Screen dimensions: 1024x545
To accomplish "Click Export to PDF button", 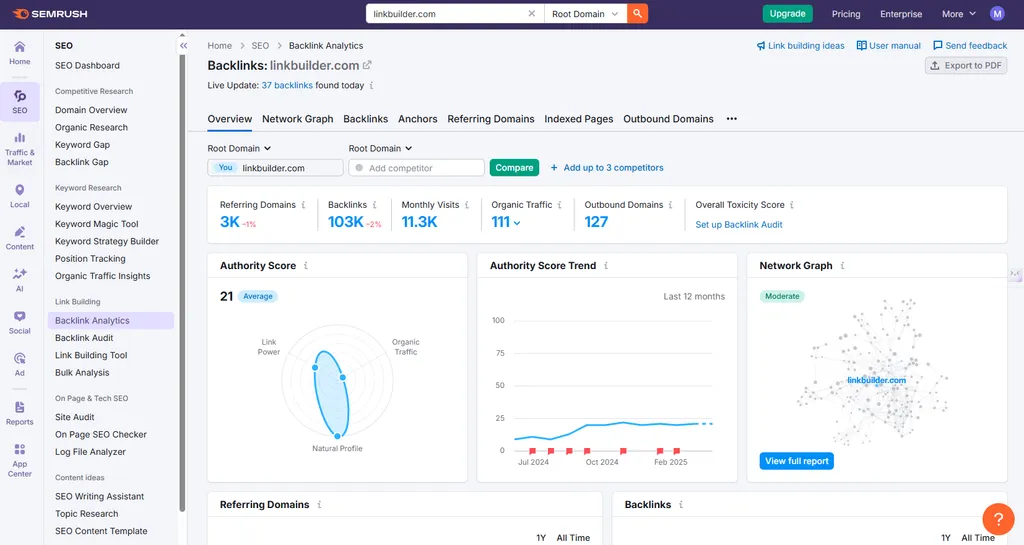I will click(966, 65).
